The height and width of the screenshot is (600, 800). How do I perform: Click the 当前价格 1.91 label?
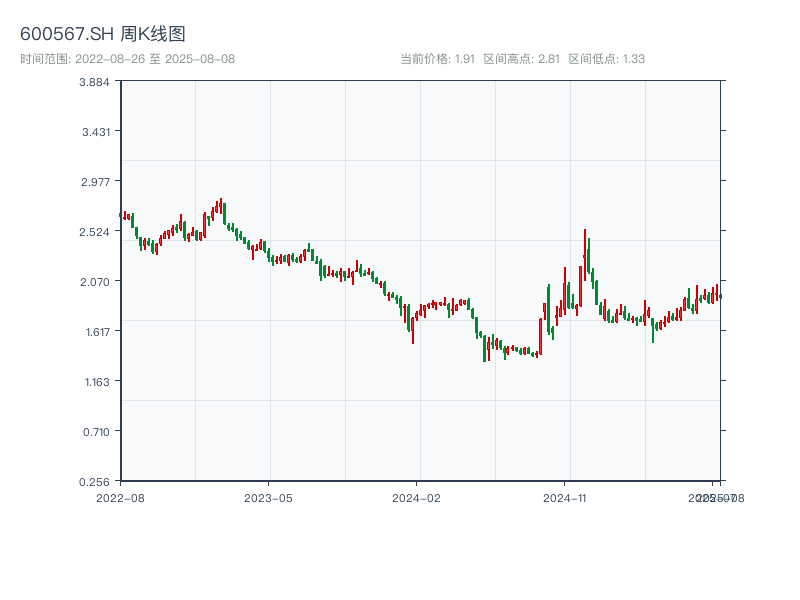(x=437, y=59)
